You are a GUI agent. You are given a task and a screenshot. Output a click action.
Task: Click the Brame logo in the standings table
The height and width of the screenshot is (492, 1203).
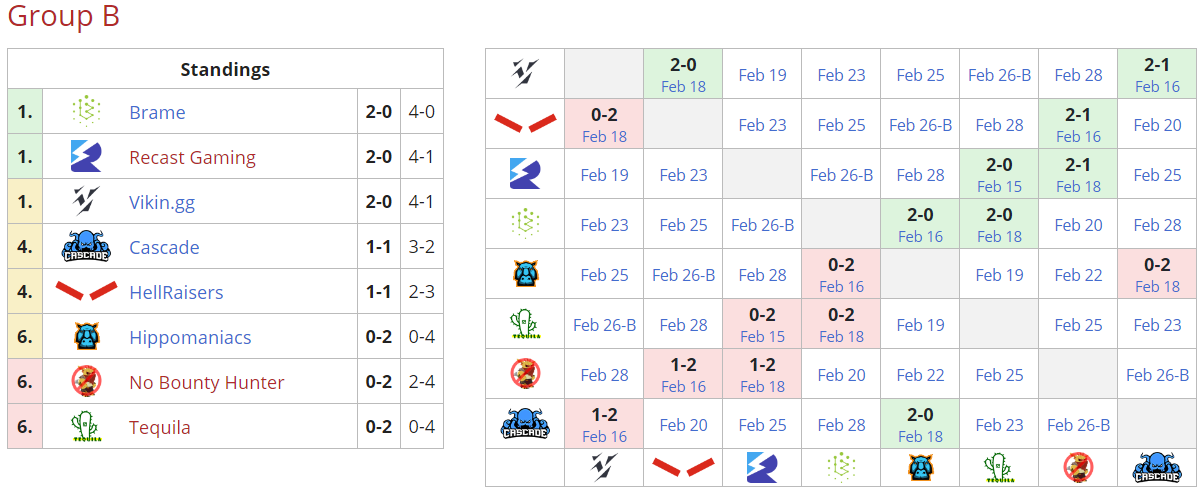coord(86,112)
